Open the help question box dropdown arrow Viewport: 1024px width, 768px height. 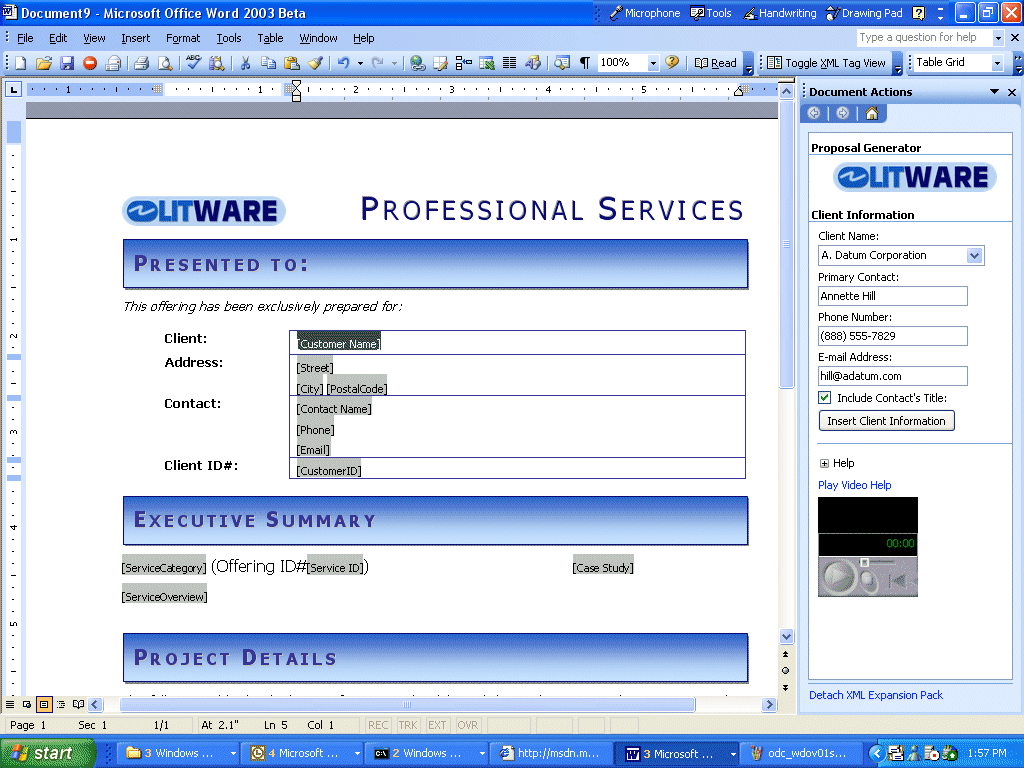click(998, 38)
